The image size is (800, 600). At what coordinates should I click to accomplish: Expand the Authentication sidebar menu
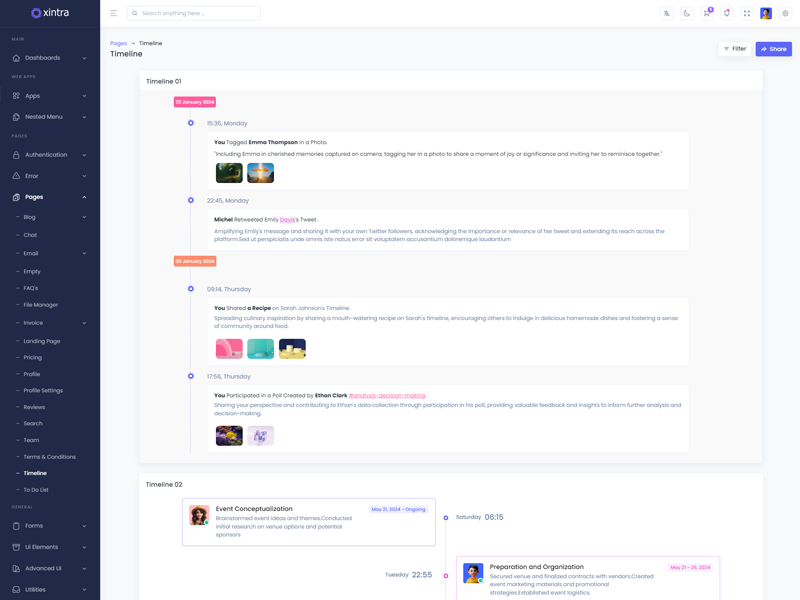coord(50,155)
